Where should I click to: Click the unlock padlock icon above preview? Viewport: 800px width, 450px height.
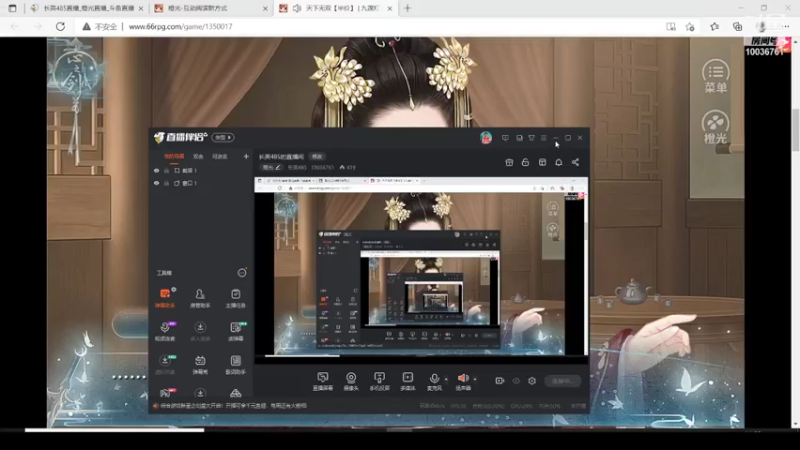coord(525,162)
